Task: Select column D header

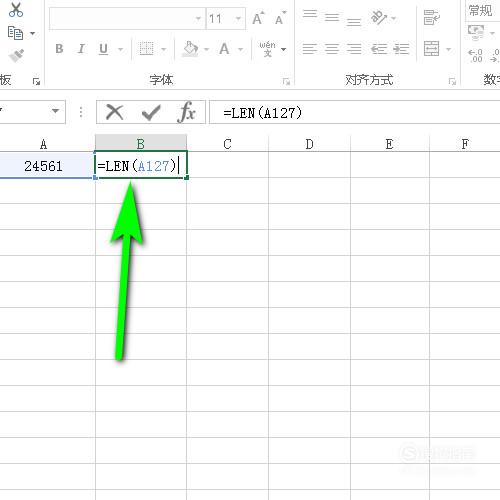Action: point(309,144)
